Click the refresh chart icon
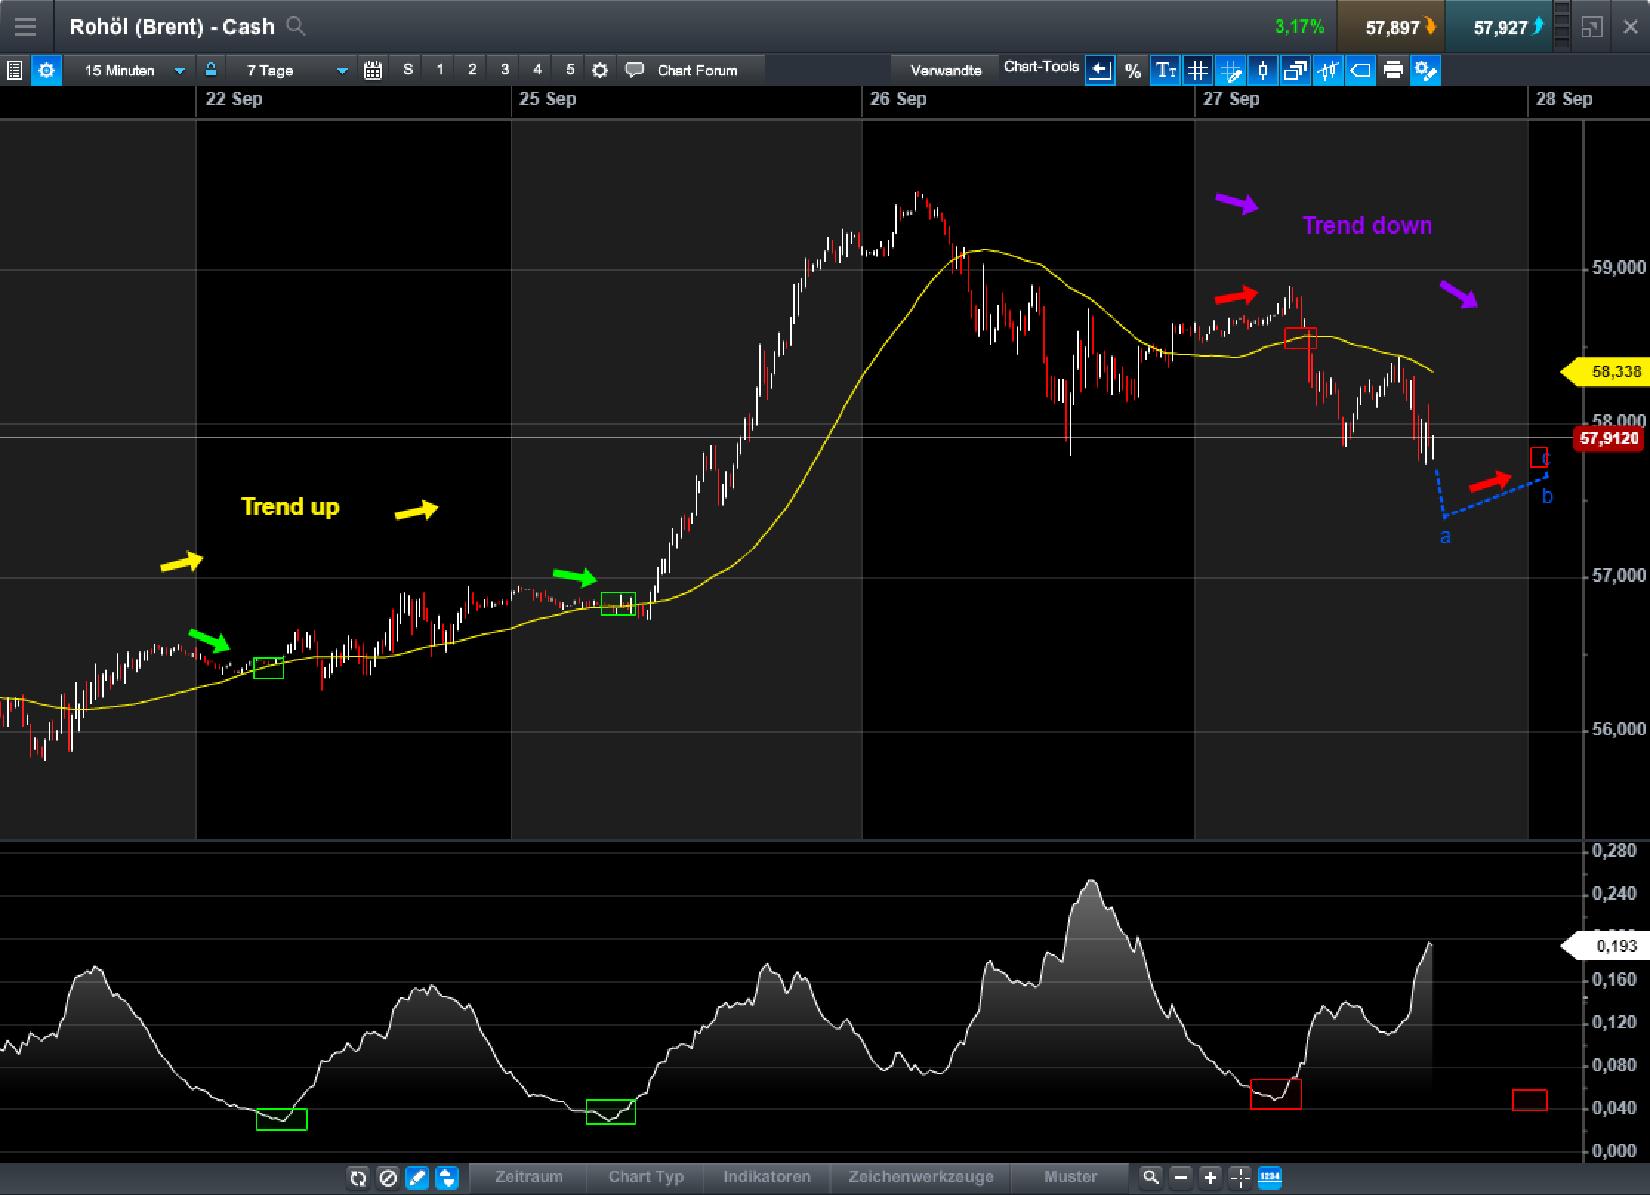 pos(357,1178)
